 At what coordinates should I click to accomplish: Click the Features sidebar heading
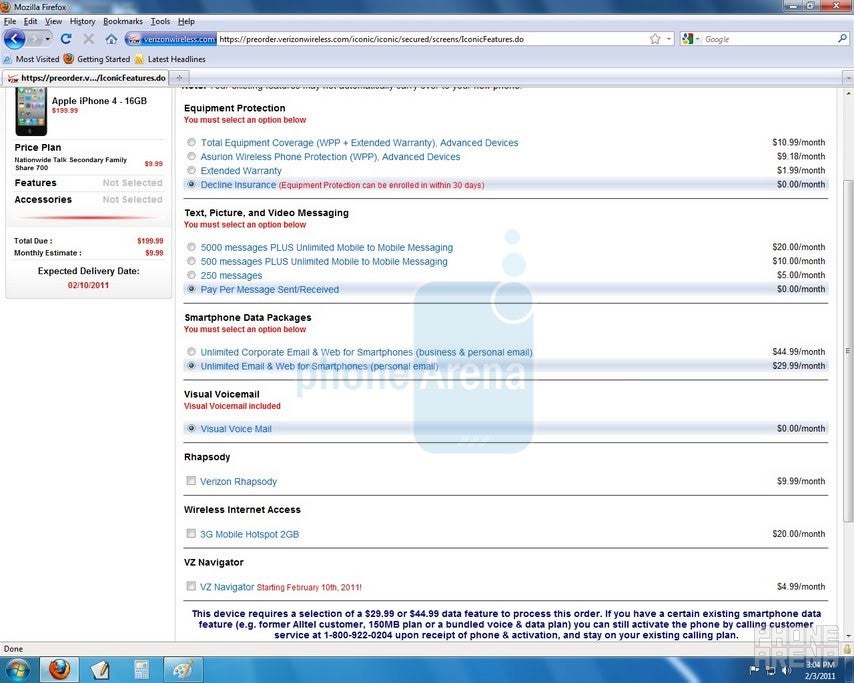point(35,183)
